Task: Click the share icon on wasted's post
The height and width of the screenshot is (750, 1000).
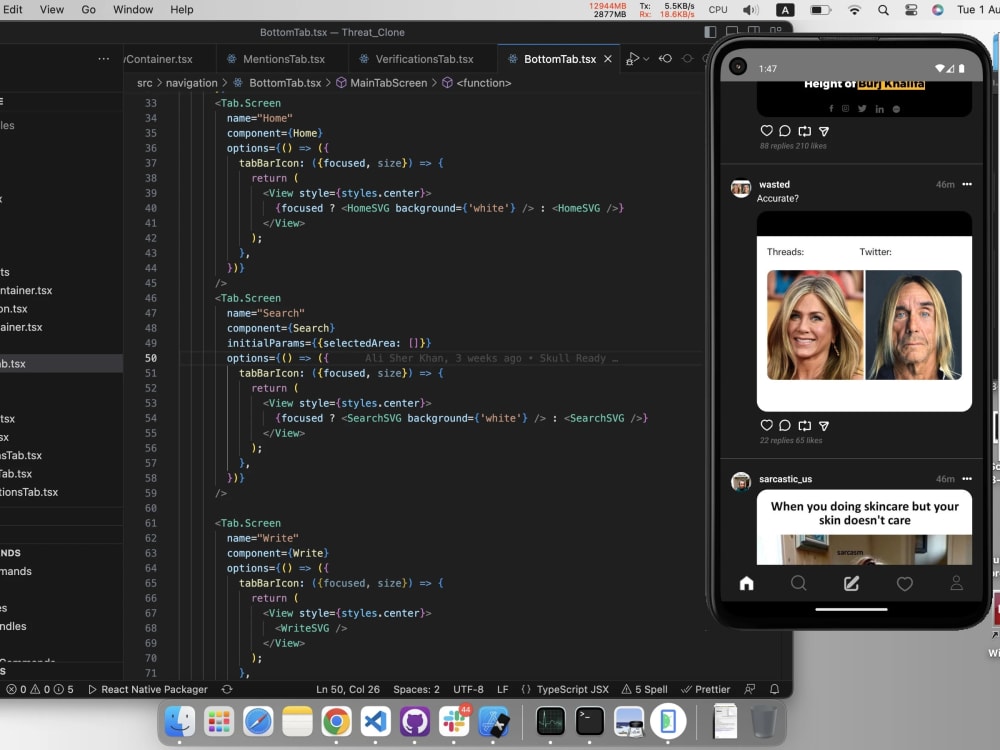Action: pyautogui.click(x=823, y=424)
